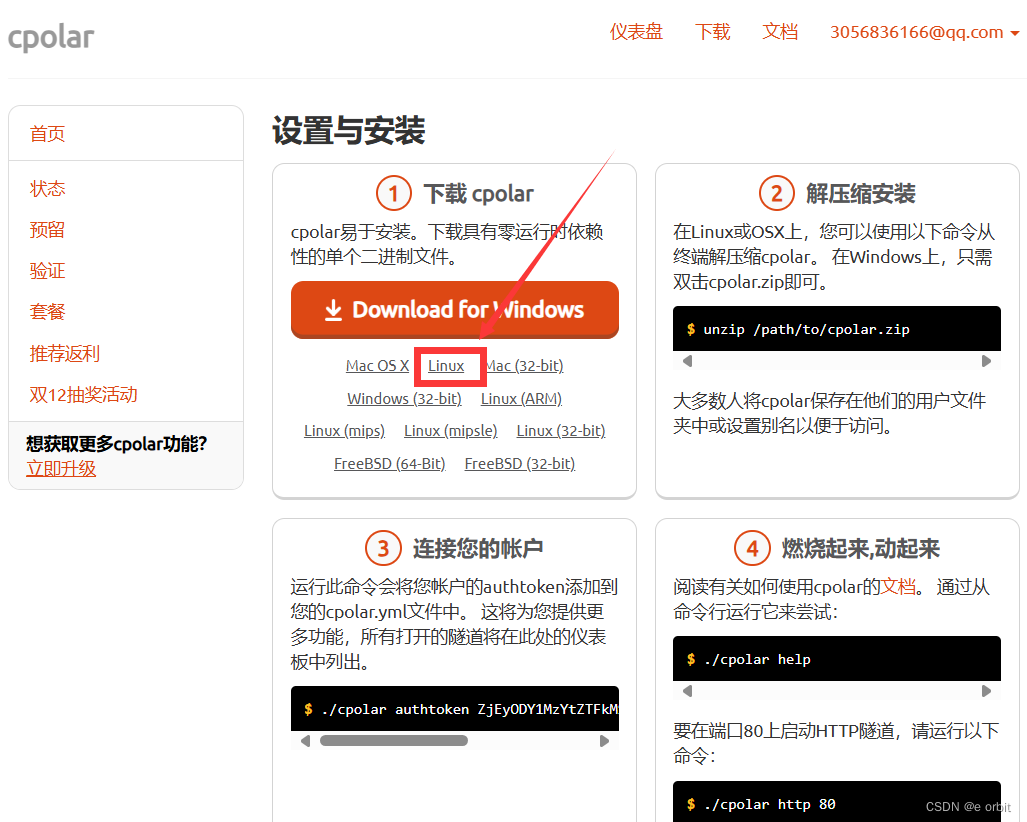Click the Linux (mips) download link

(345, 430)
